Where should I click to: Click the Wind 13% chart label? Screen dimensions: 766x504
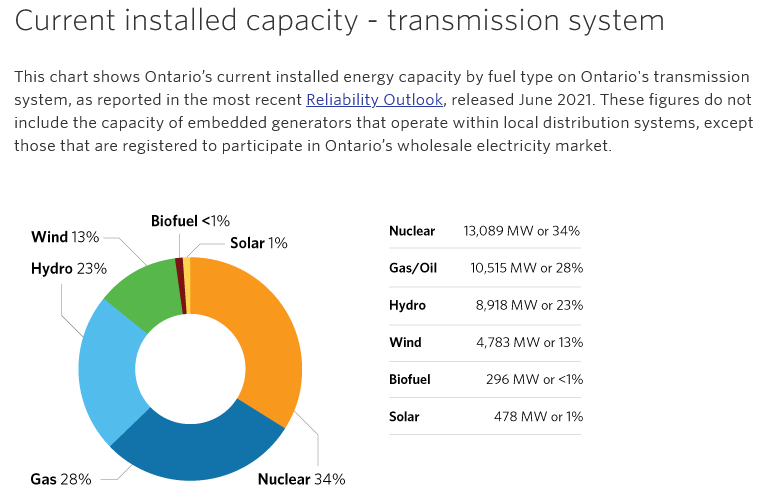click(65, 237)
